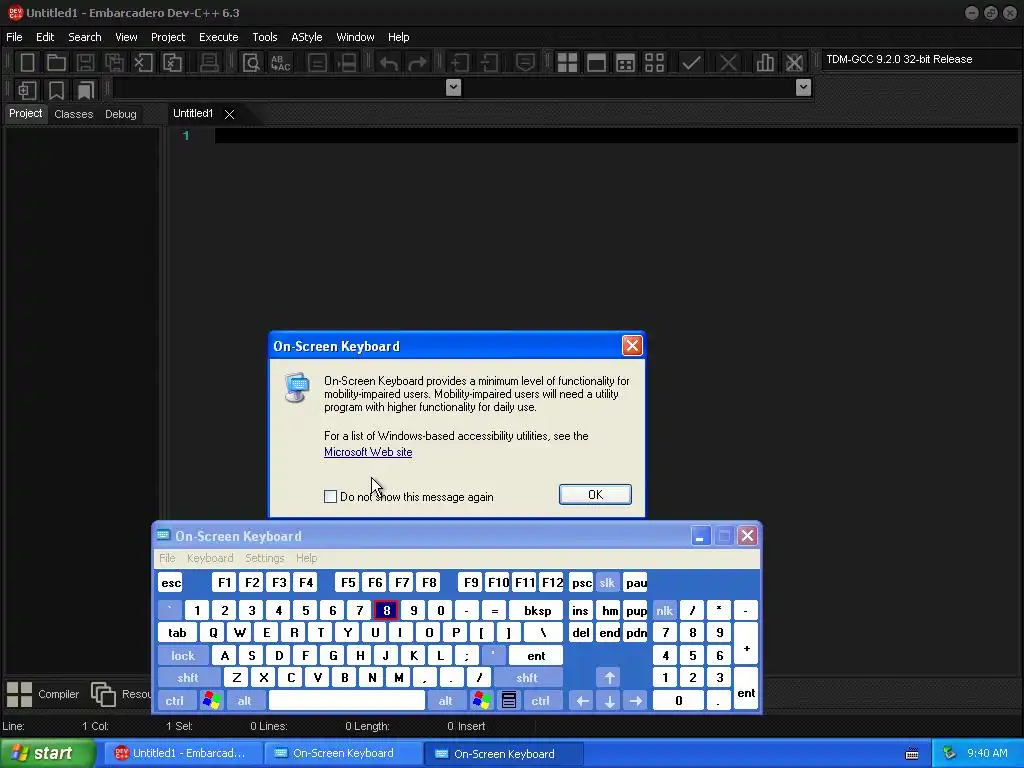Click the 'bksp' backspace key
The image size is (1024, 768).
point(537,611)
